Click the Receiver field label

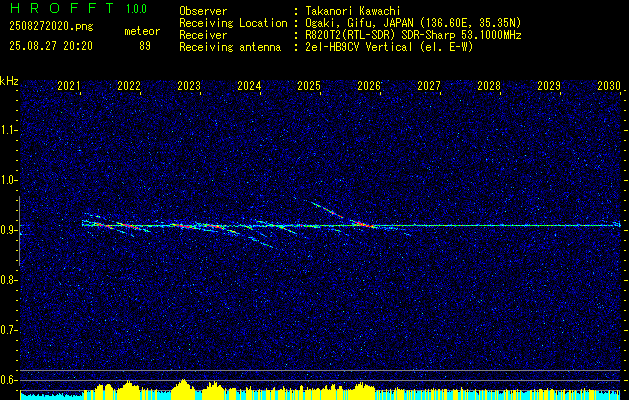tap(203, 35)
